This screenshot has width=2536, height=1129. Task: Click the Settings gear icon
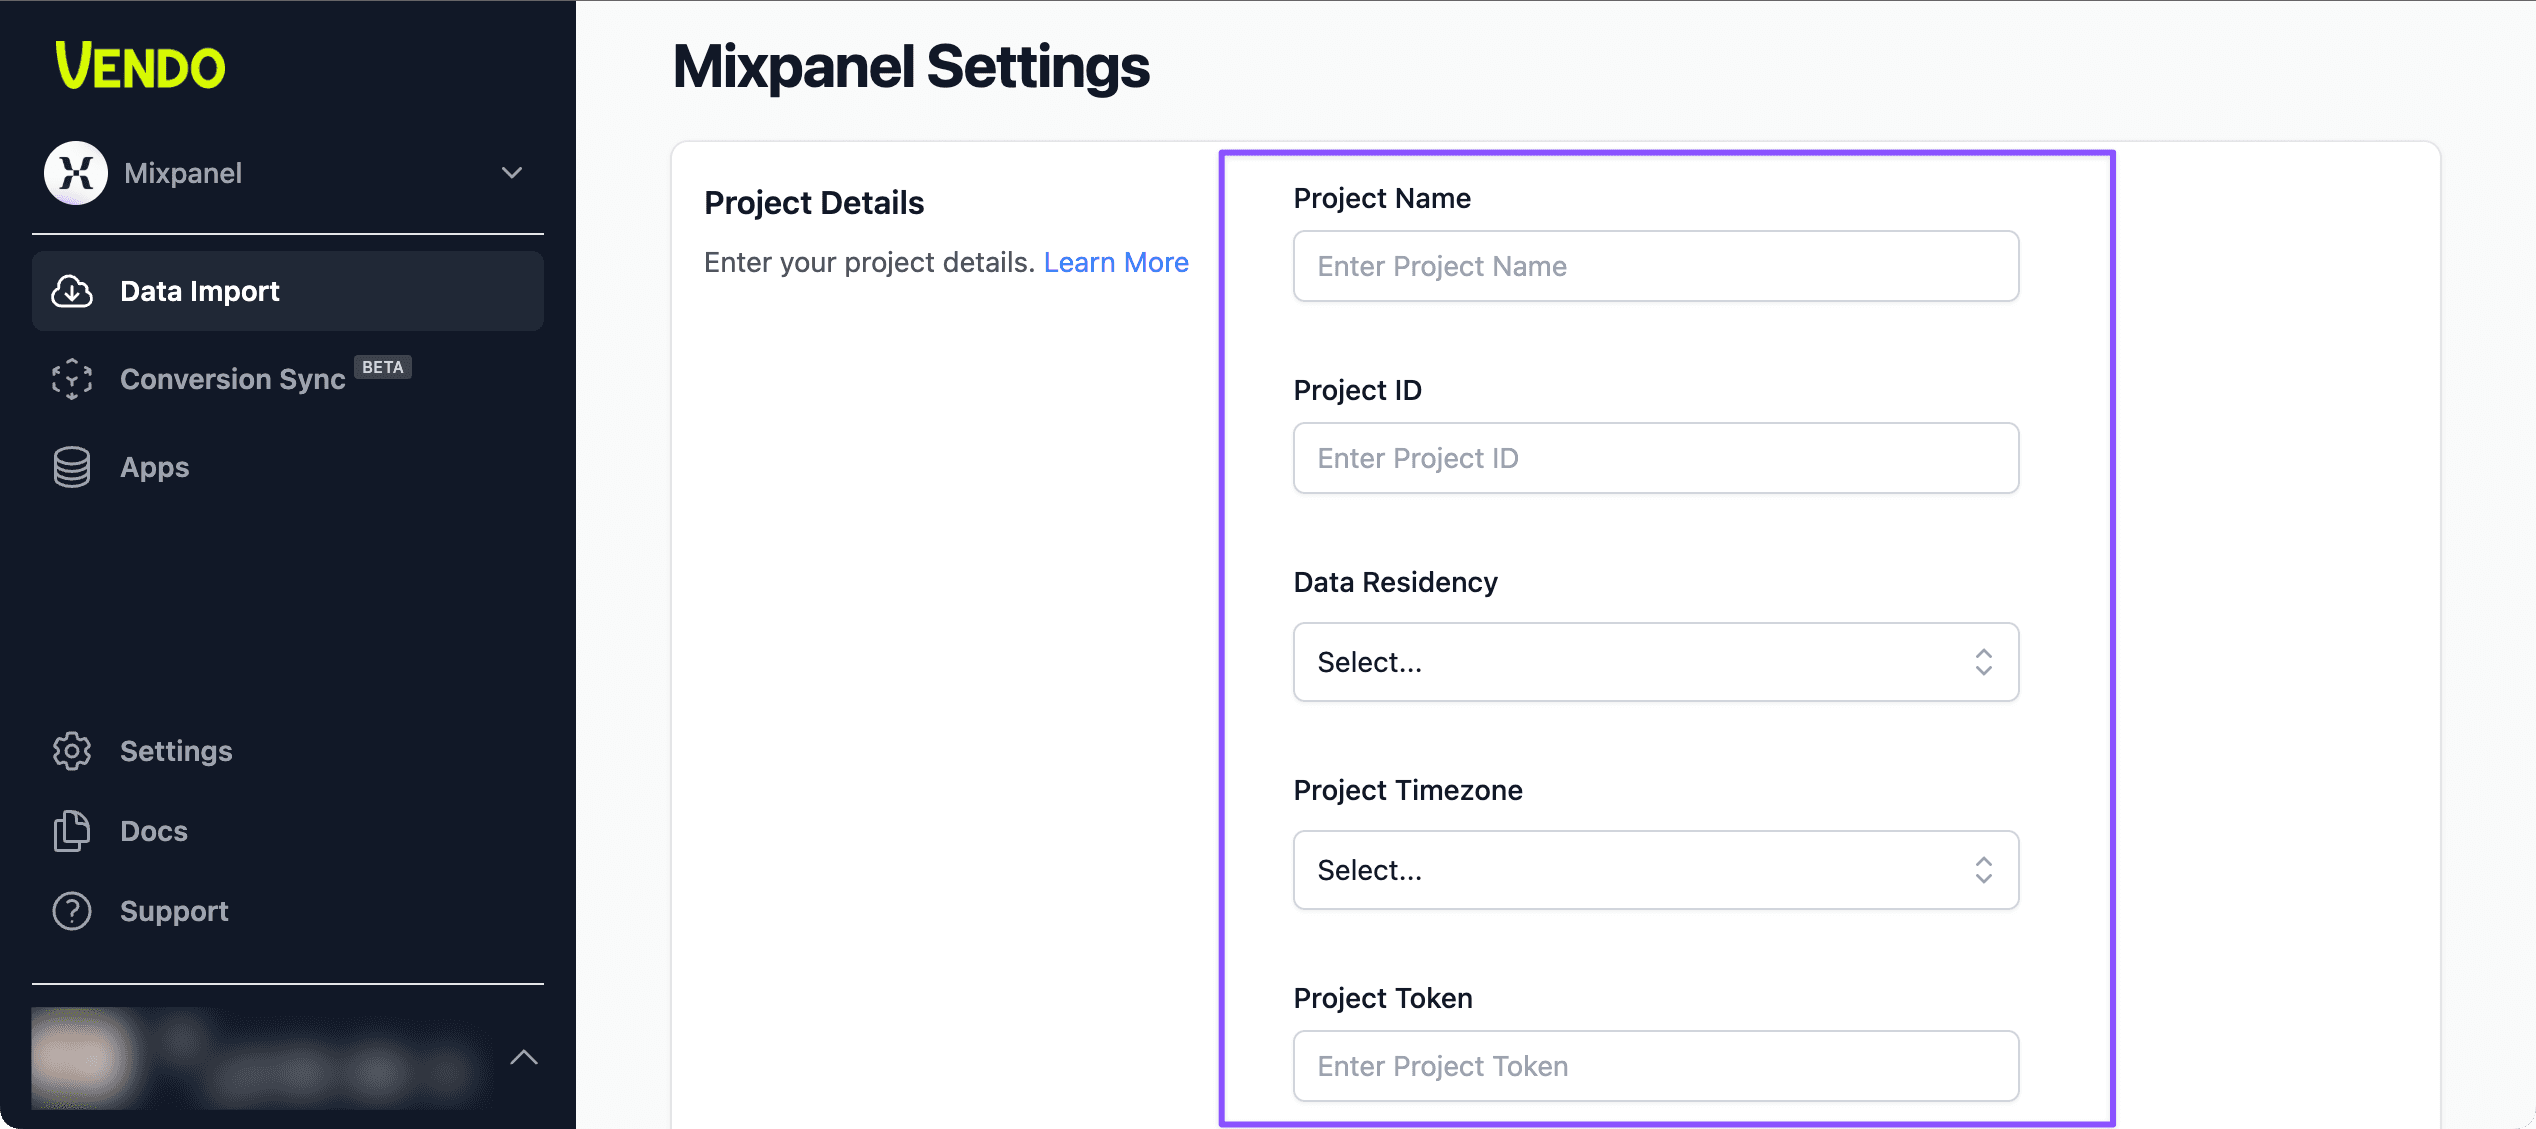(x=72, y=751)
